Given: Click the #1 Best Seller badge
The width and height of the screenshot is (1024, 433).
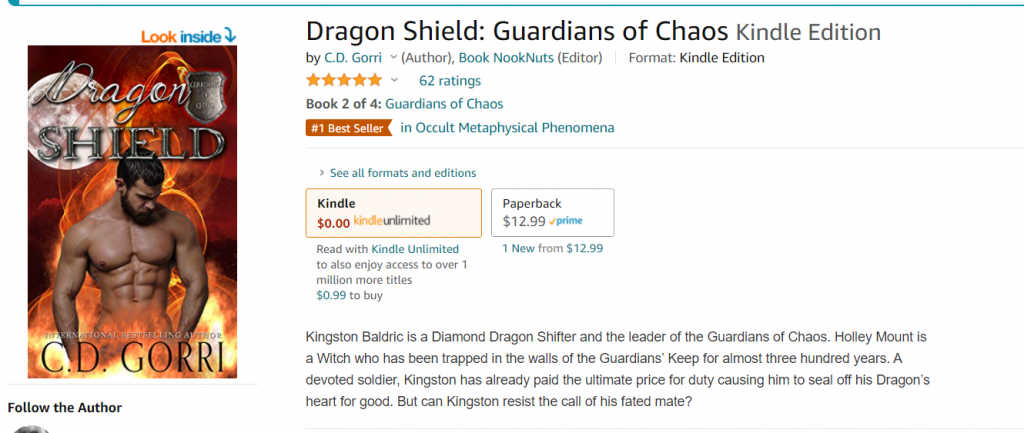Looking at the screenshot, I should click(x=348, y=128).
